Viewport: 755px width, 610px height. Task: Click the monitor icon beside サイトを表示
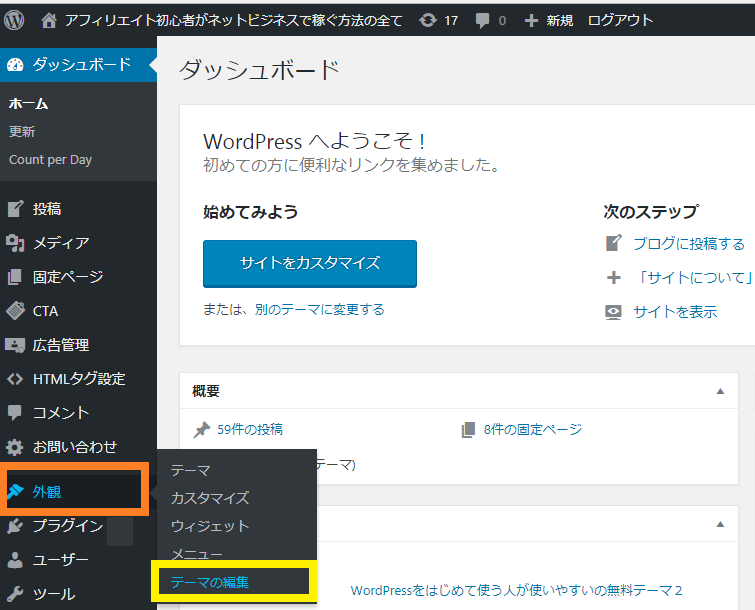click(x=613, y=312)
